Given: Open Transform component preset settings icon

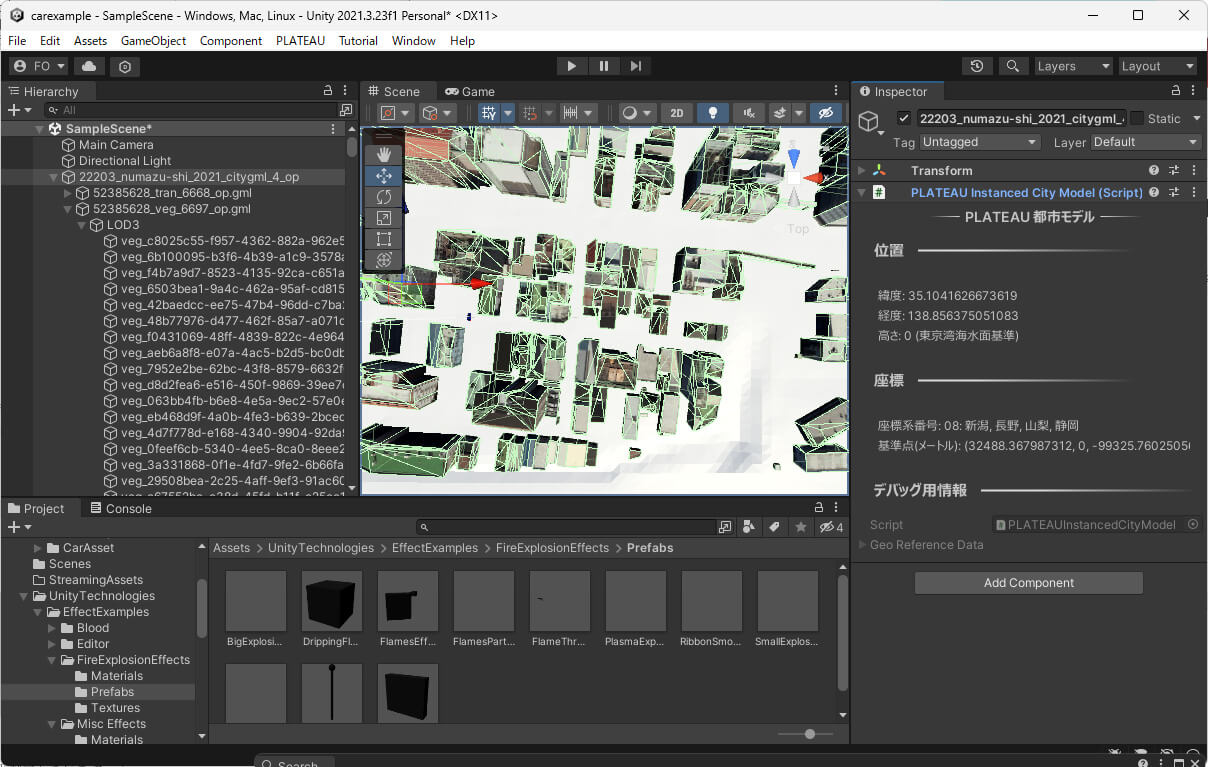Looking at the screenshot, I should pos(1174,170).
